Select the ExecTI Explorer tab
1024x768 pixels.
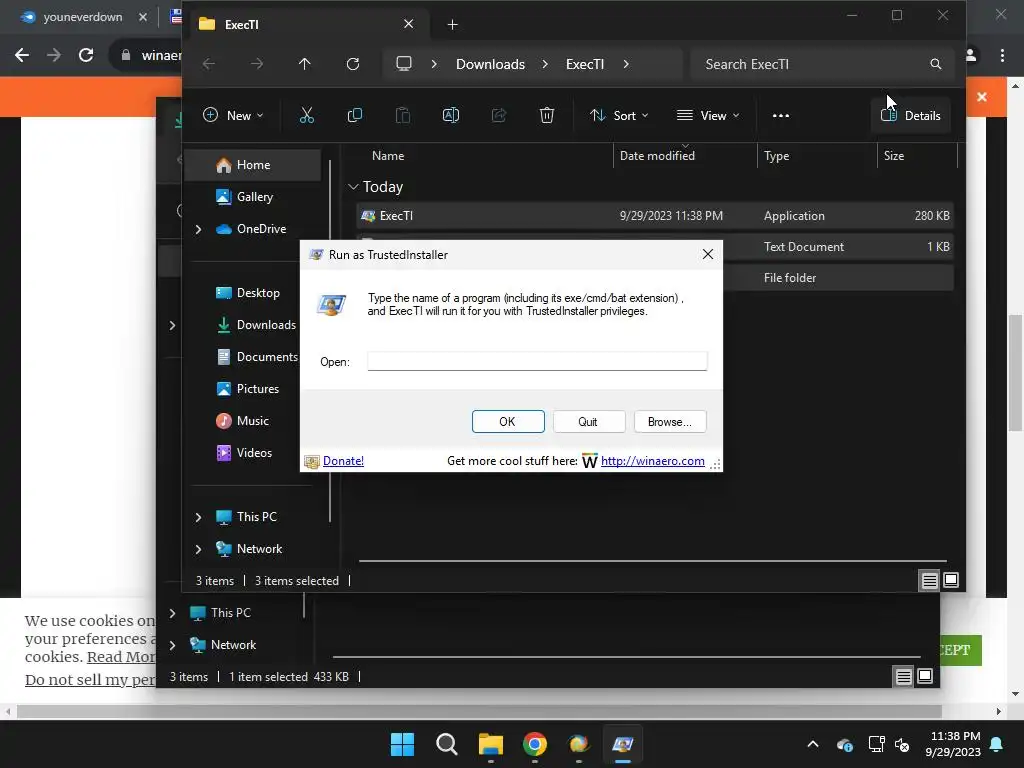(306, 24)
